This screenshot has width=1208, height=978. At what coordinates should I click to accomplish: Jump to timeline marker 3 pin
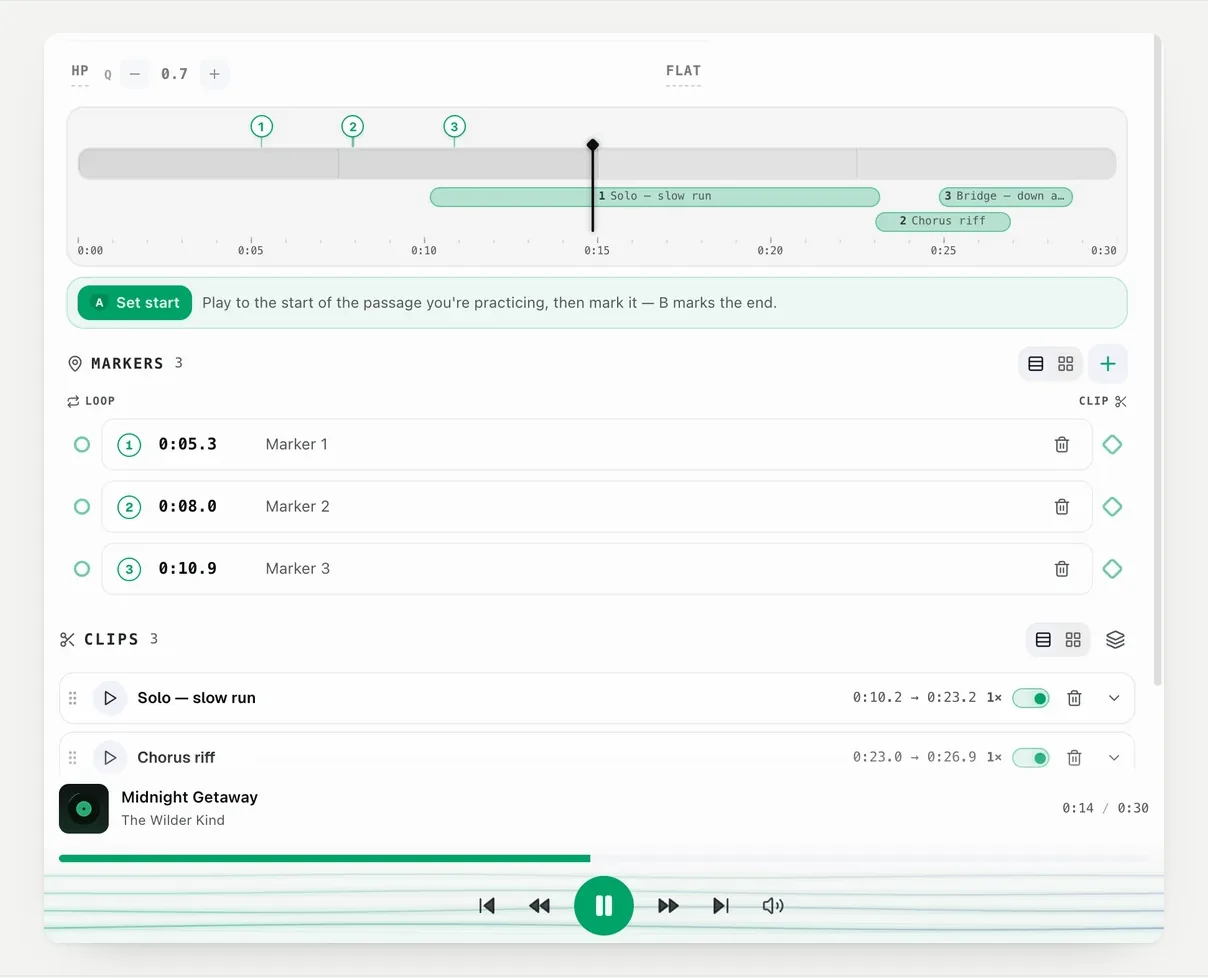(x=454, y=126)
